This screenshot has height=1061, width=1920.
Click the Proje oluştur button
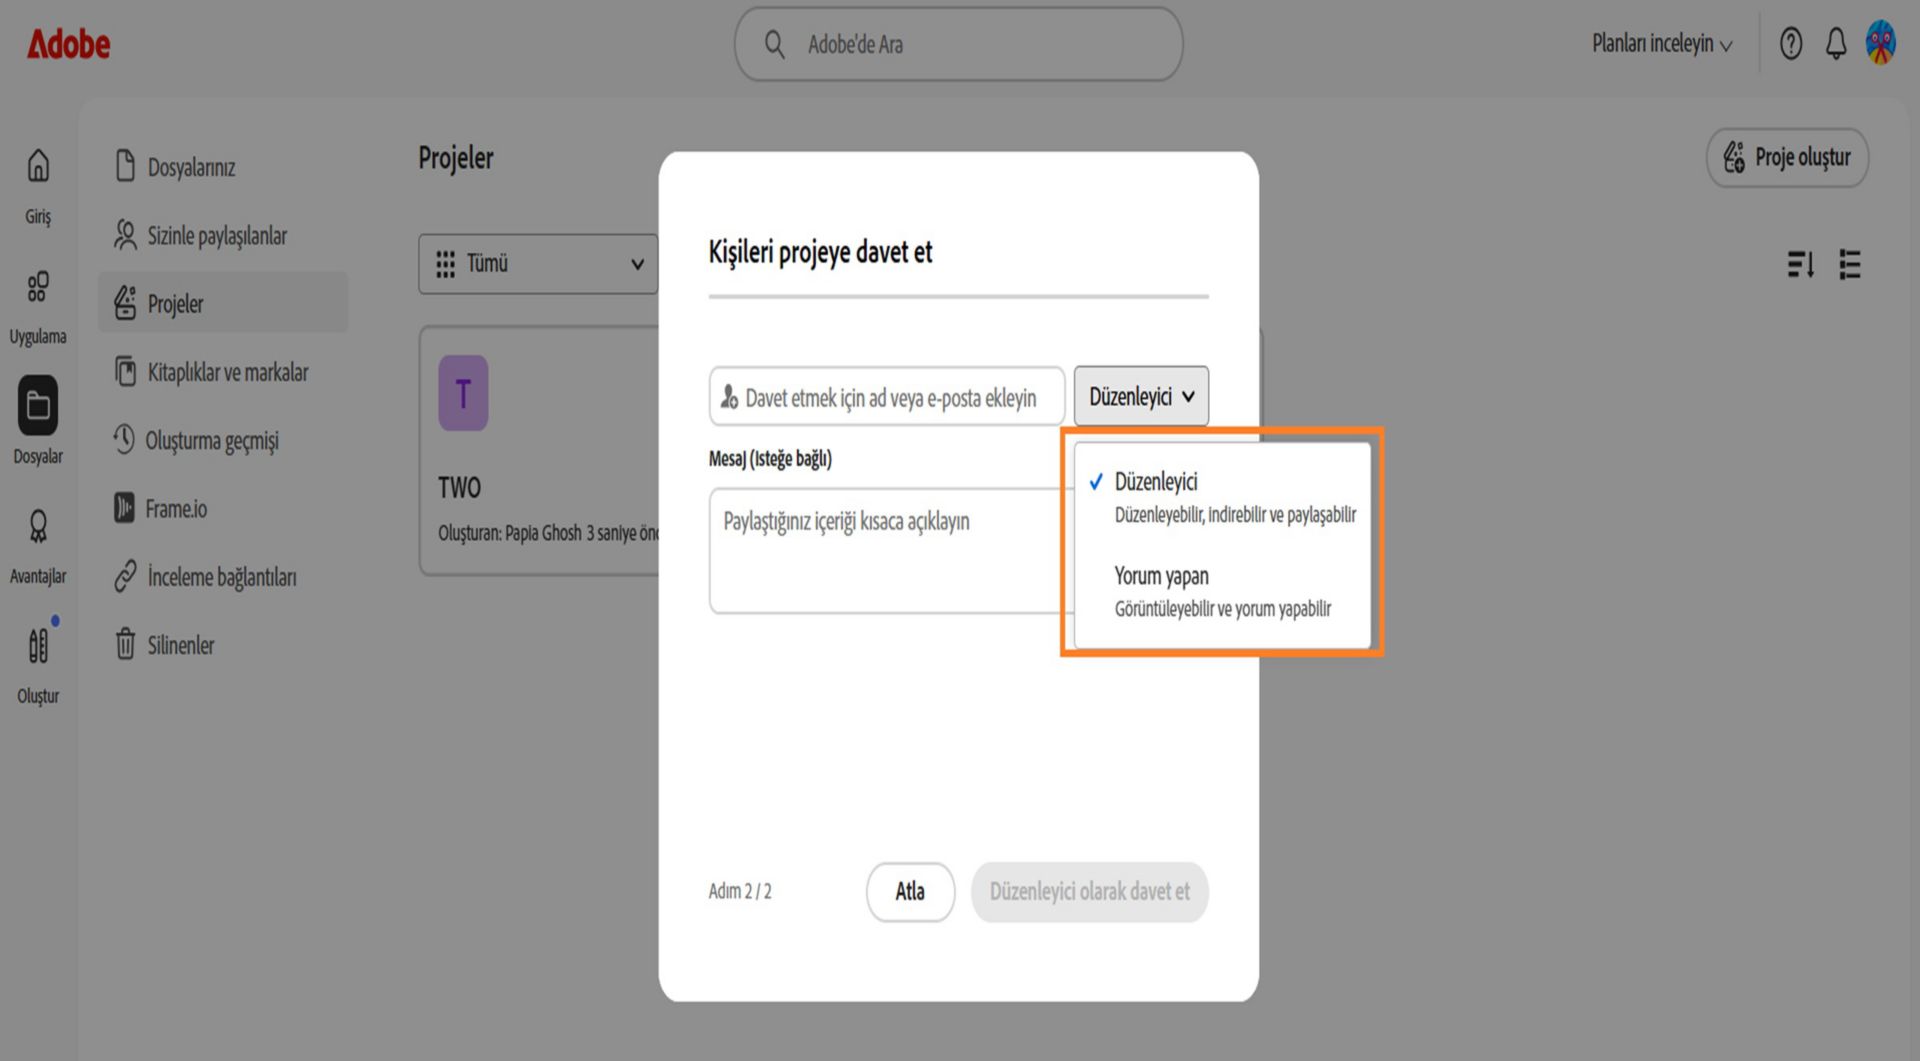pyautogui.click(x=1787, y=157)
